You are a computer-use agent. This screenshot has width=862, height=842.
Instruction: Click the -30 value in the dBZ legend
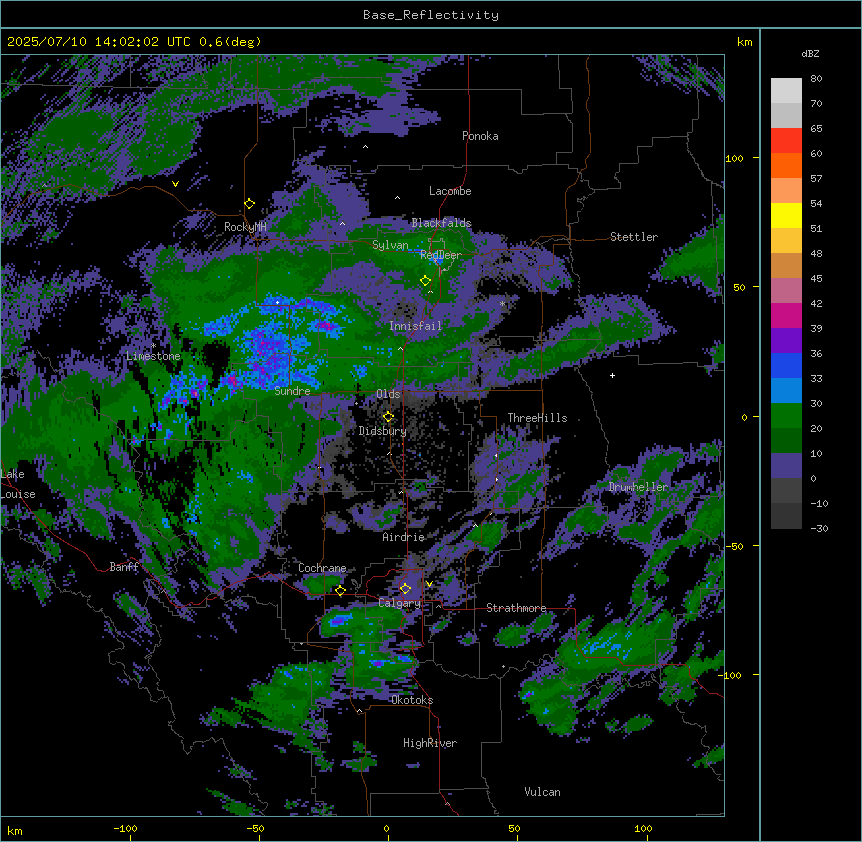pos(819,528)
